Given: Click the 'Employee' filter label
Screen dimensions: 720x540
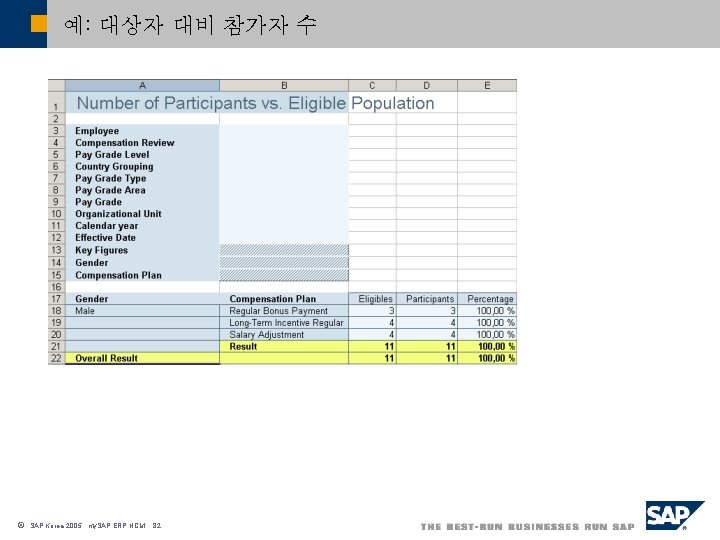Looking at the screenshot, I should 97,131.
